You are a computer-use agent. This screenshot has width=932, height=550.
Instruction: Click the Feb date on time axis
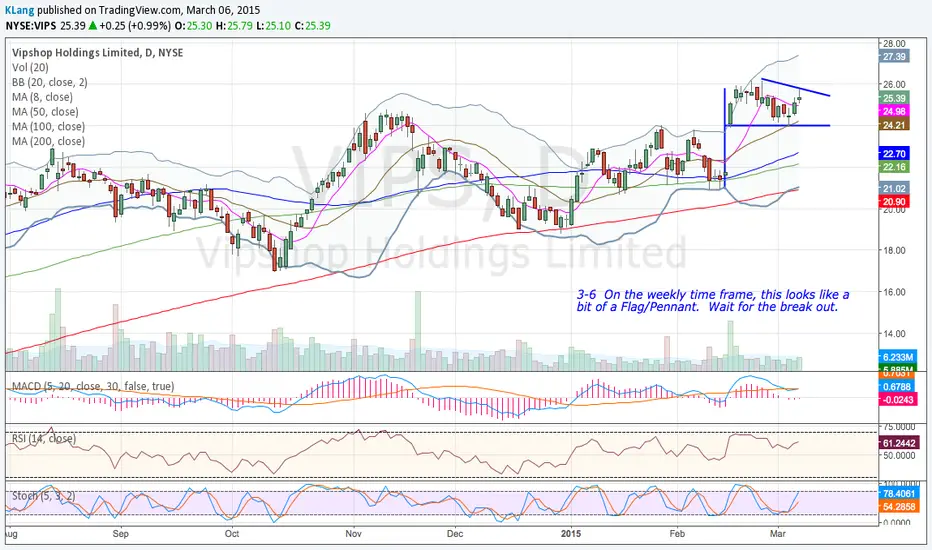click(677, 534)
